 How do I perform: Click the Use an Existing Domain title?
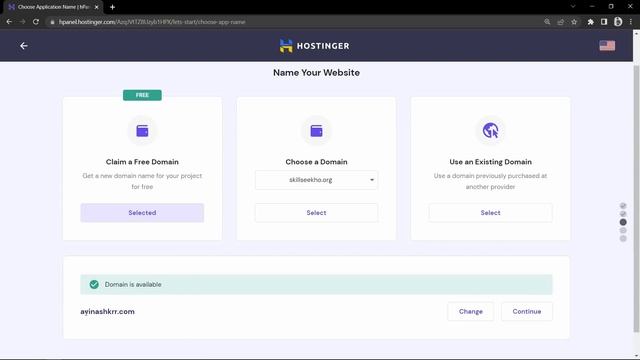[490, 162]
